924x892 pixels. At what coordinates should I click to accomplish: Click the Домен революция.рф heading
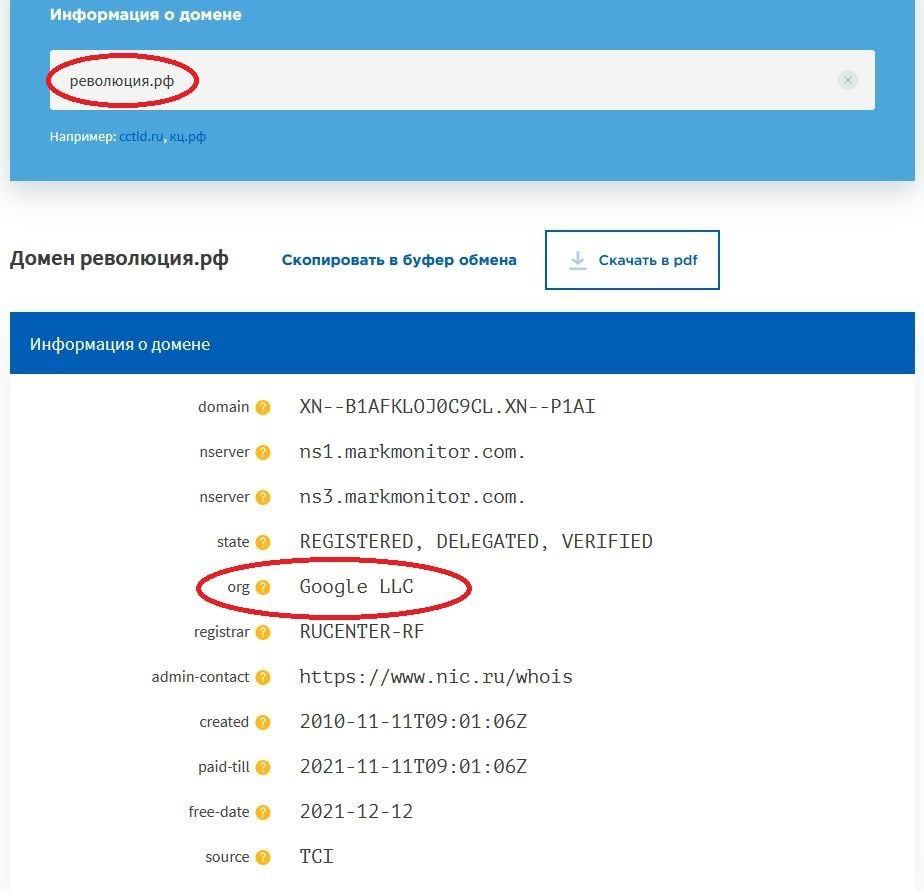pos(119,259)
